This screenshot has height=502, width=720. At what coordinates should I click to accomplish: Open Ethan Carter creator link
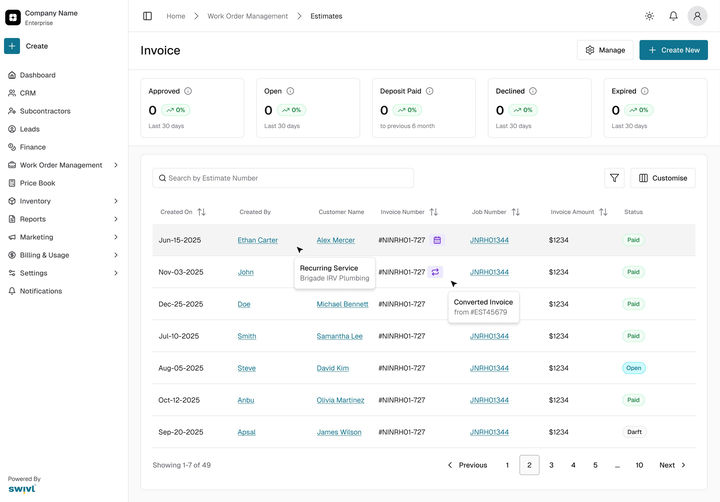pos(258,240)
